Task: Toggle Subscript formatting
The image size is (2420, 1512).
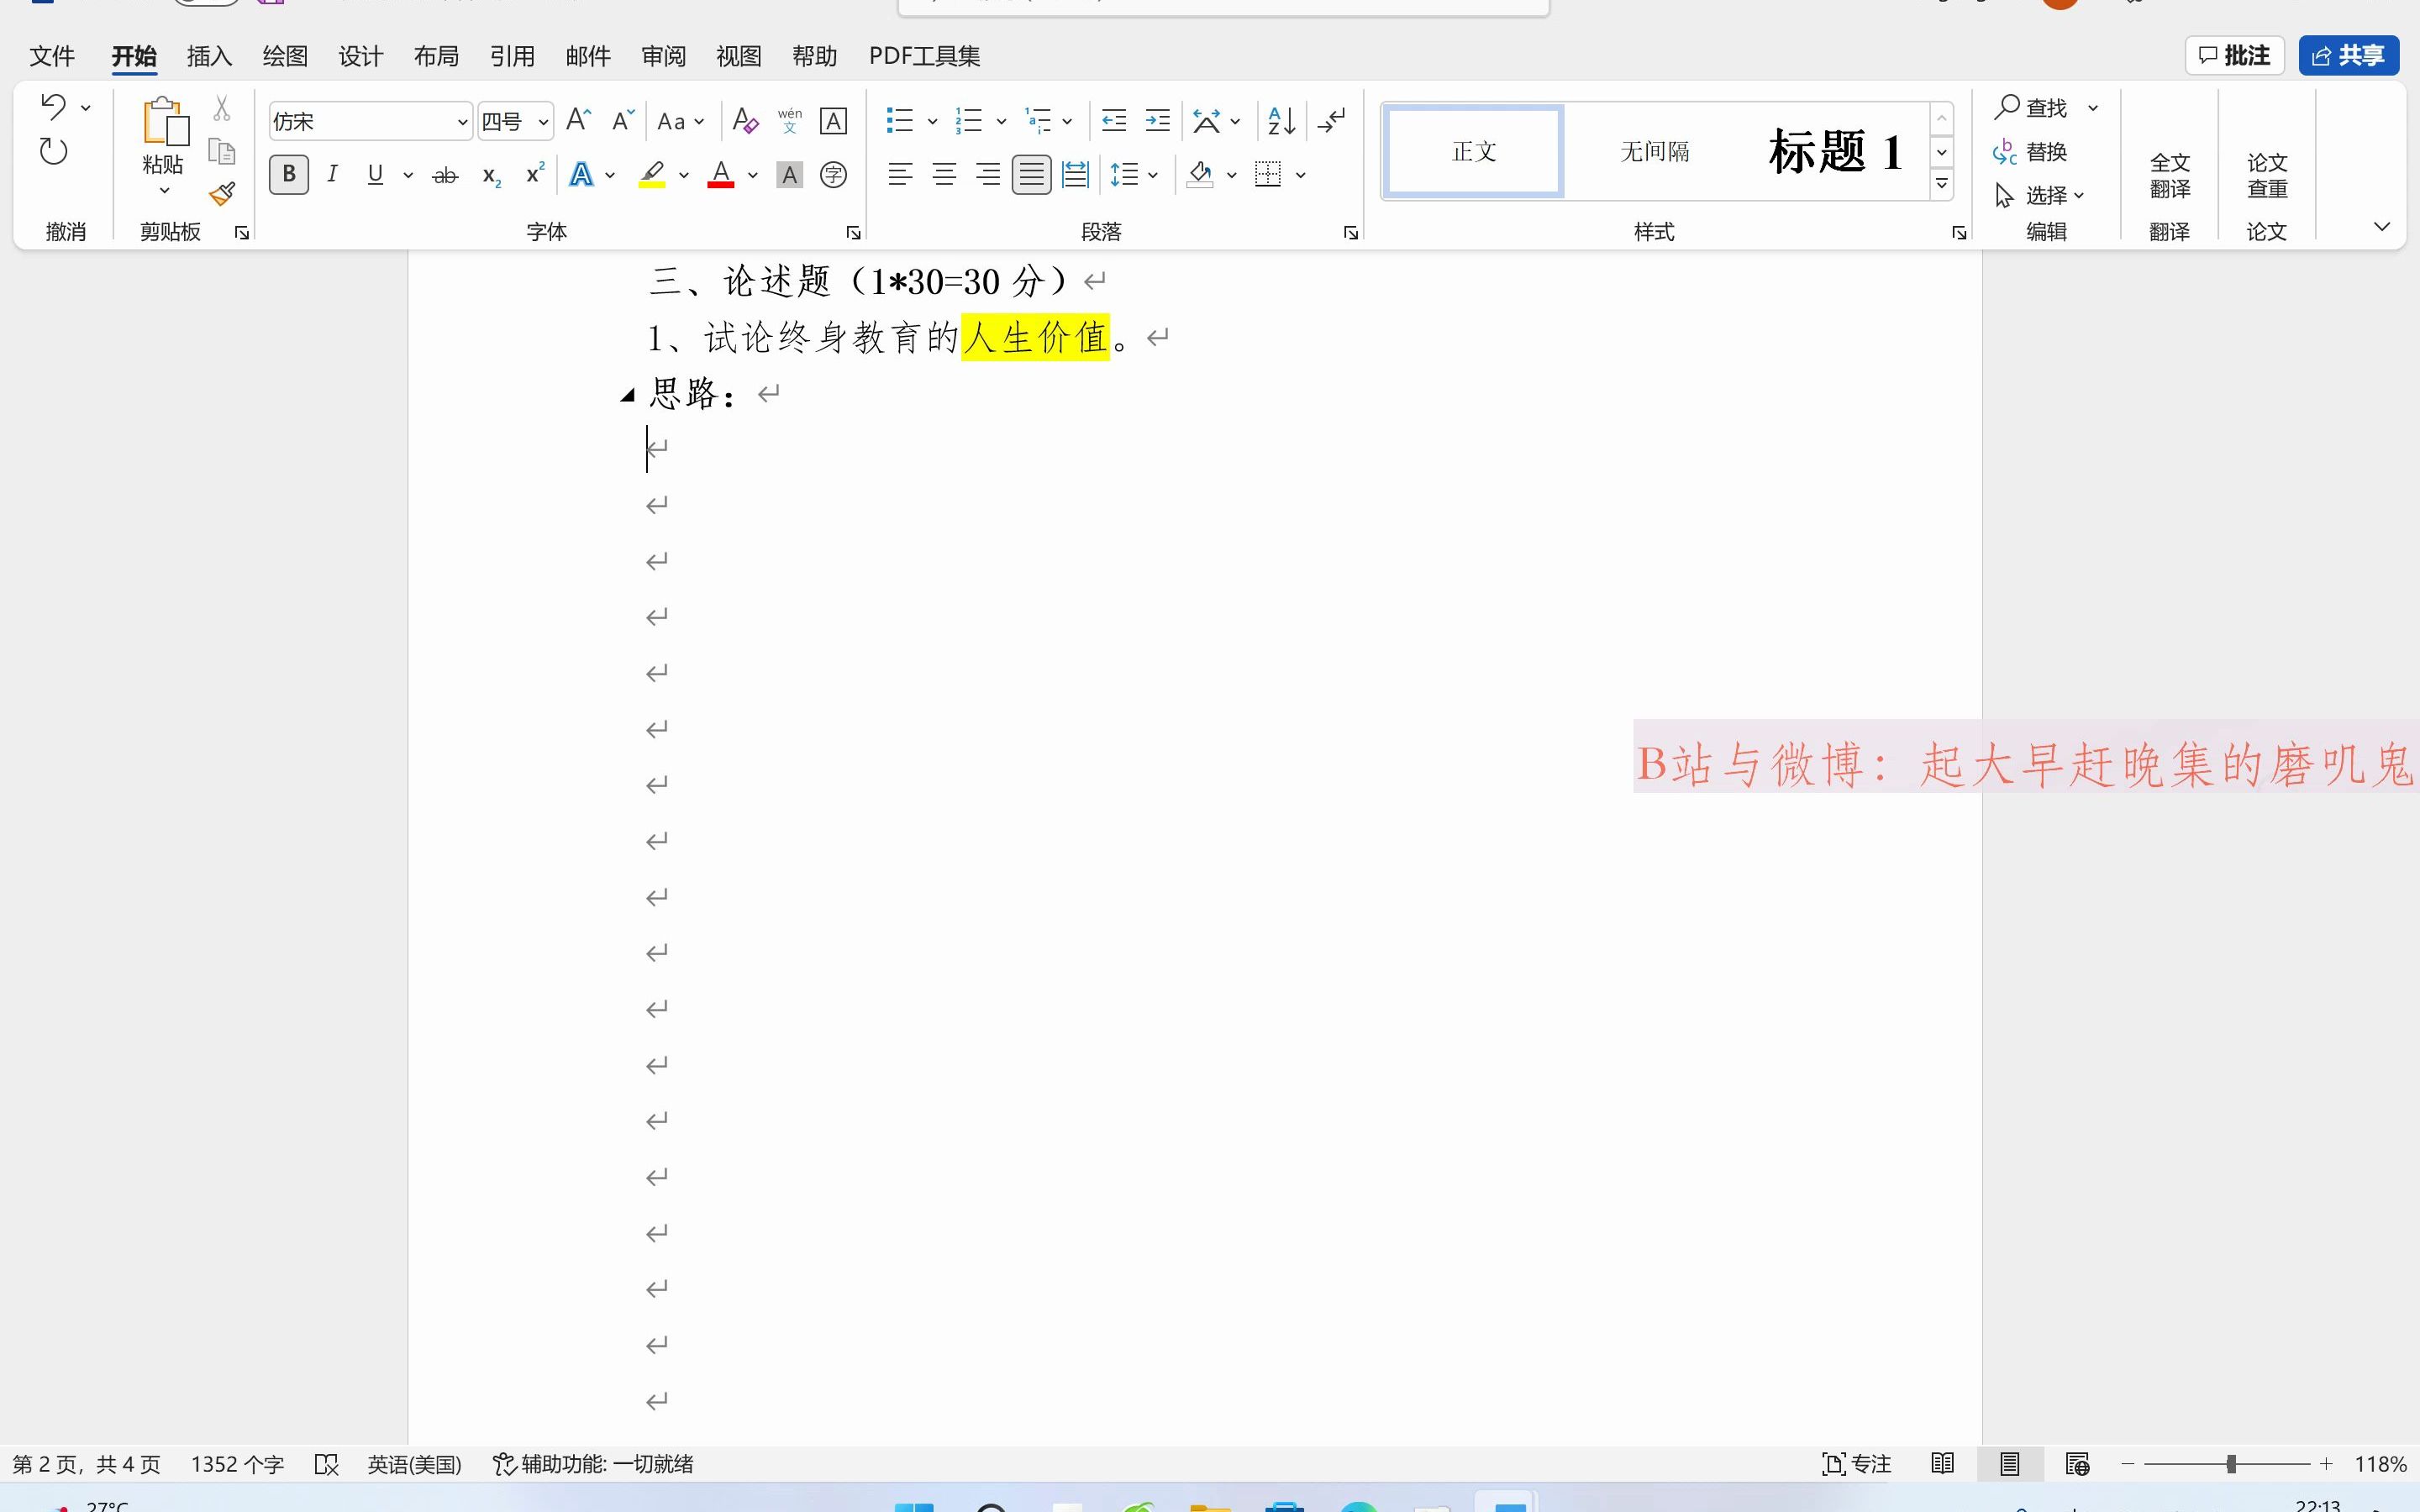Action: [x=491, y=176]
